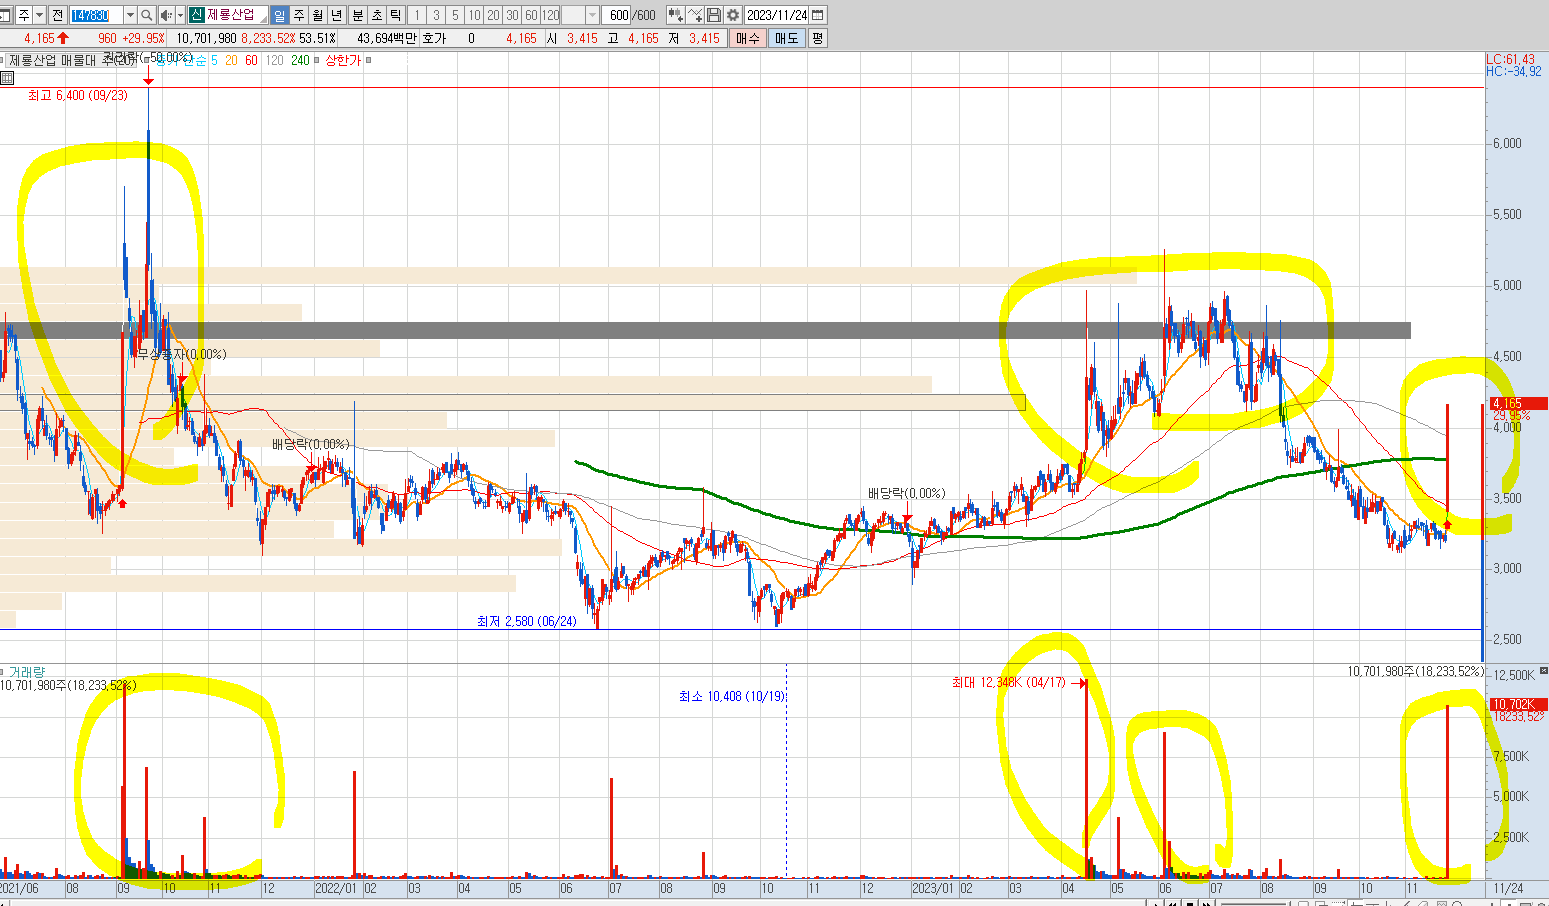
Task: Click the 거래량 volume panel title
Action: click(x=27, y=672)
